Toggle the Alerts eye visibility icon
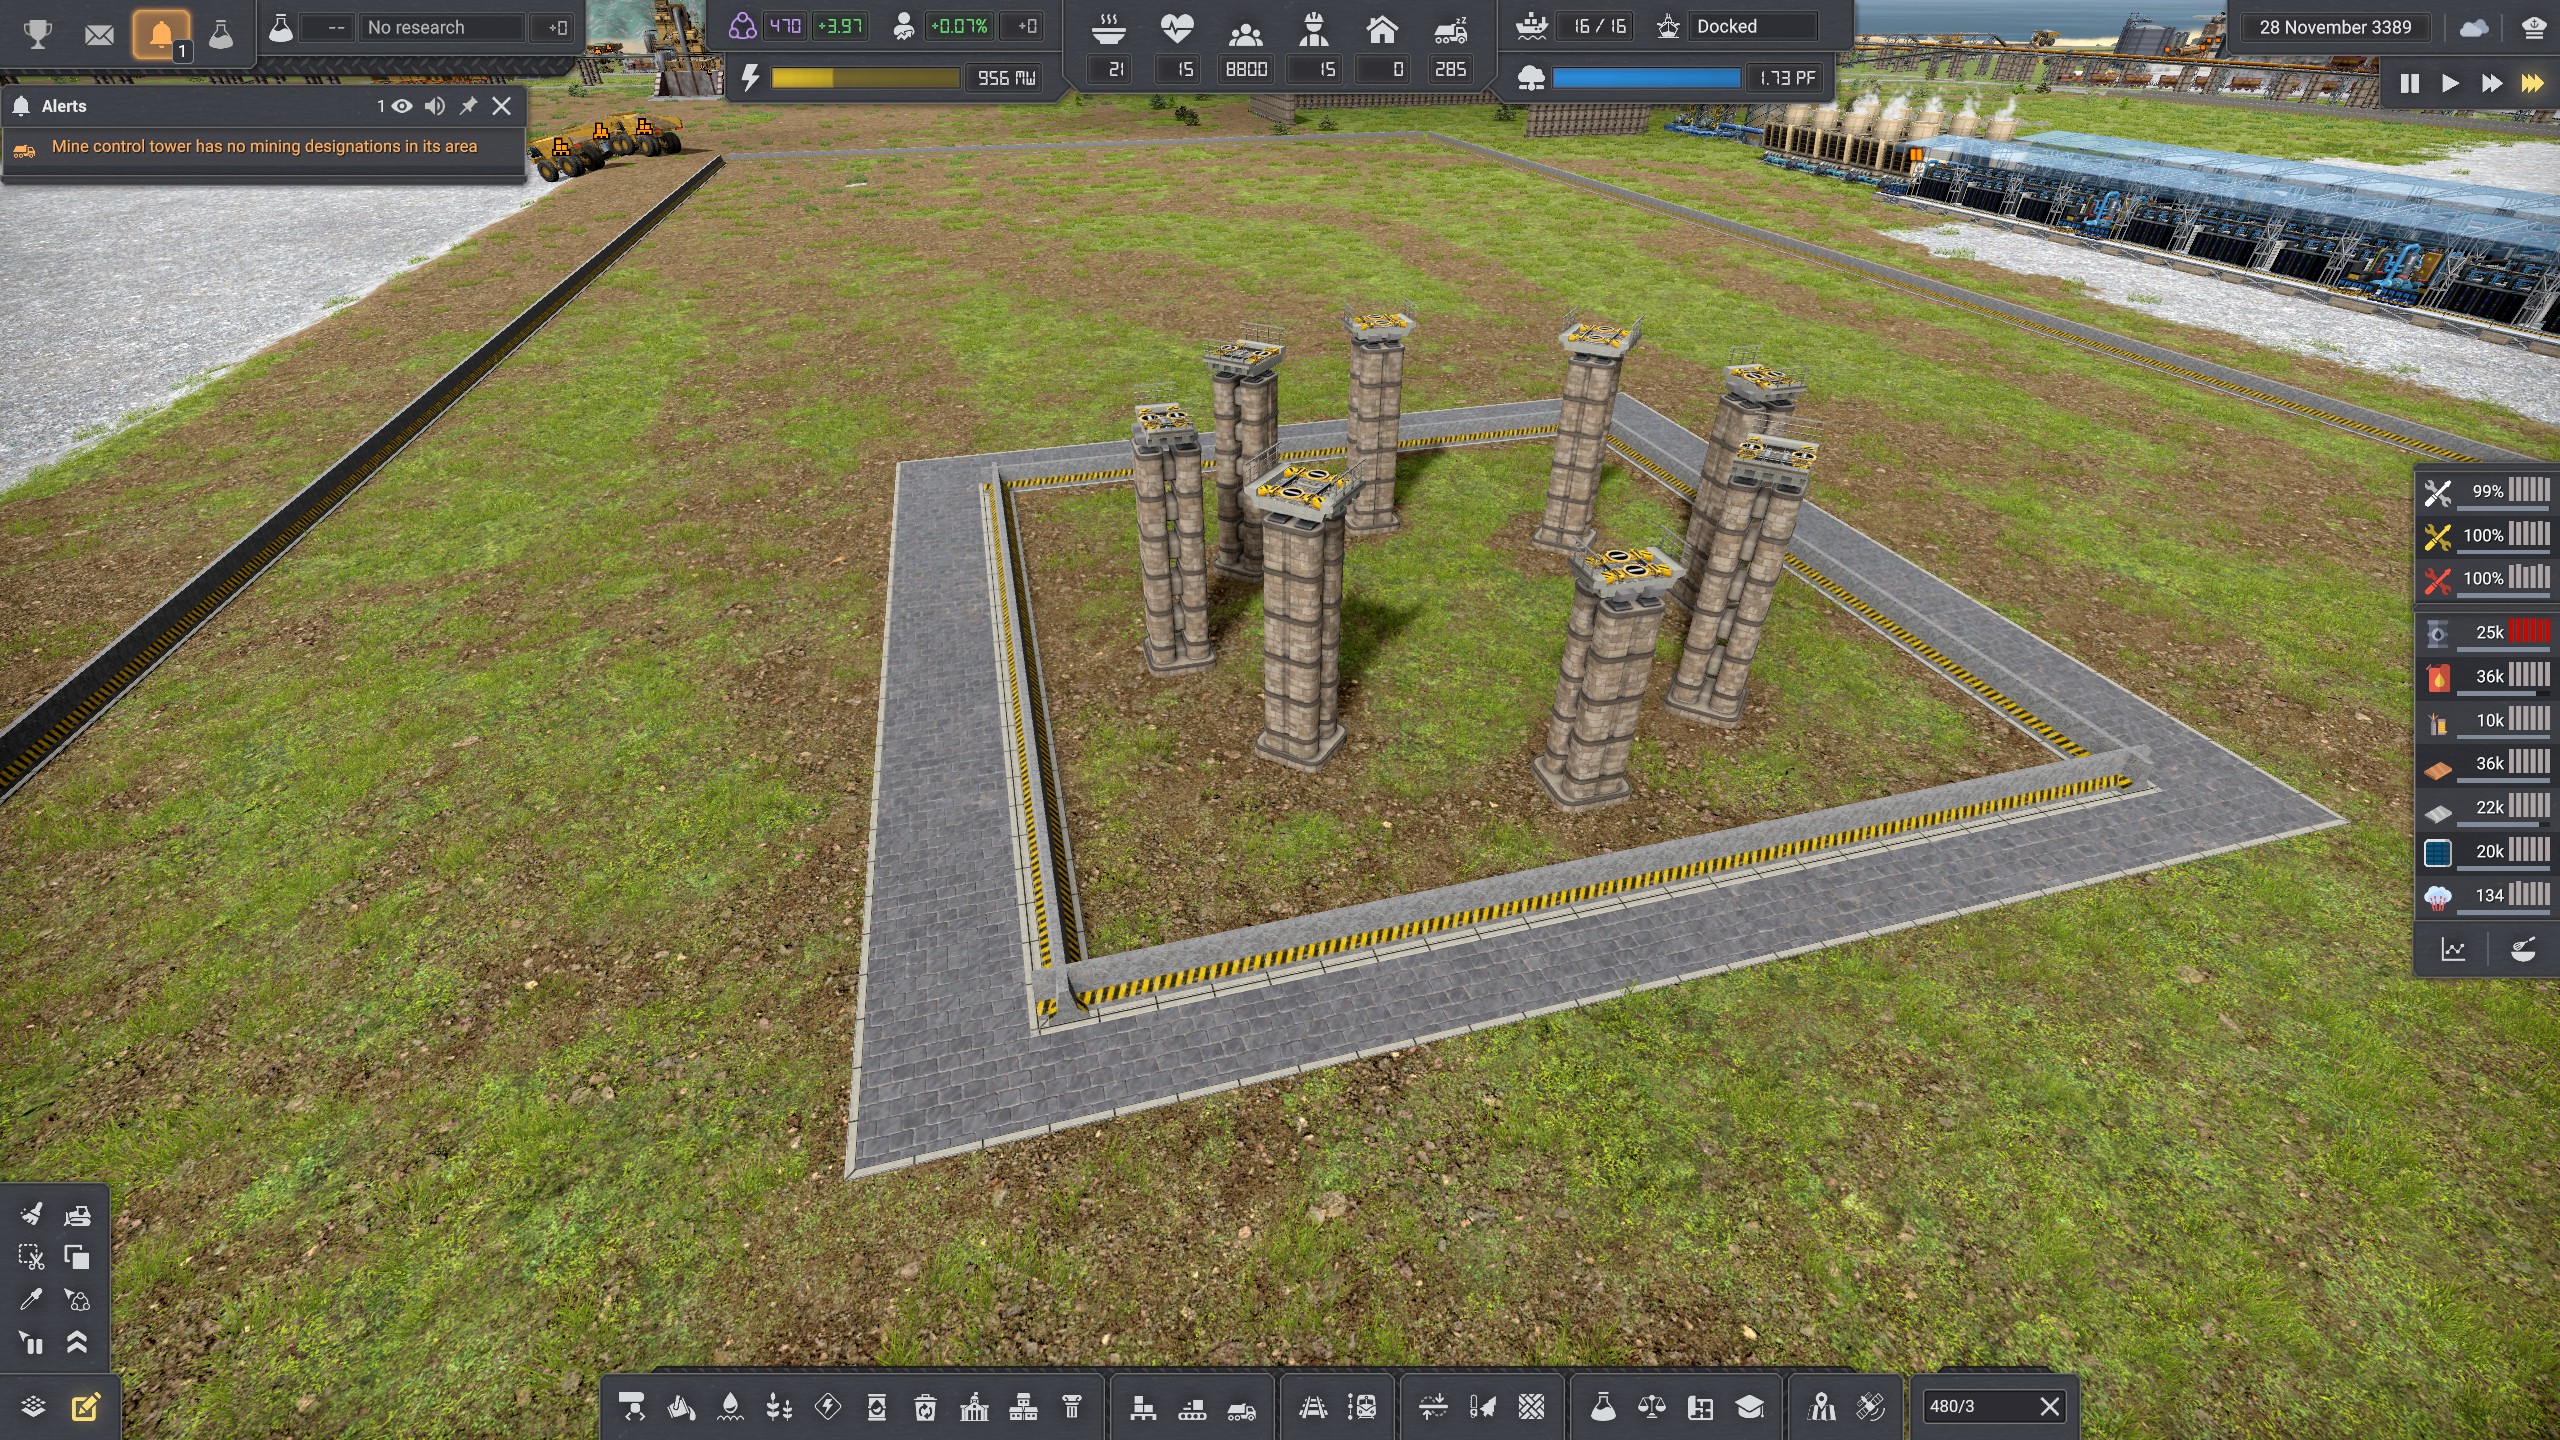 click(401, 106)
